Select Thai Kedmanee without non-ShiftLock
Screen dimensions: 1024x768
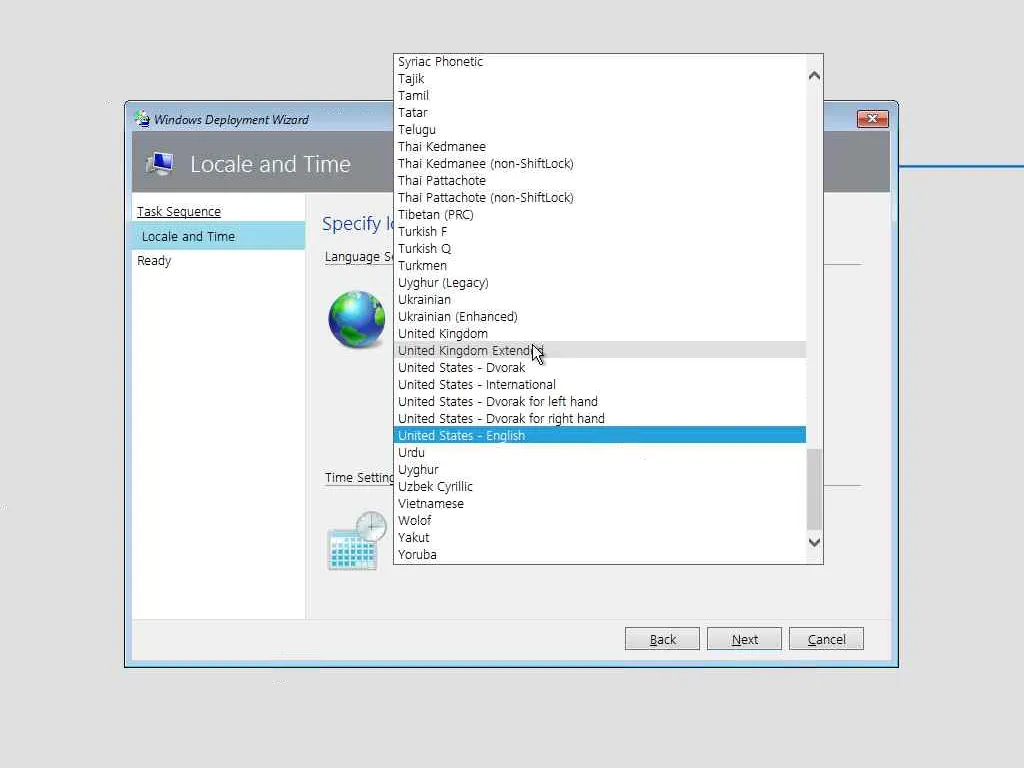click(600, 146)
